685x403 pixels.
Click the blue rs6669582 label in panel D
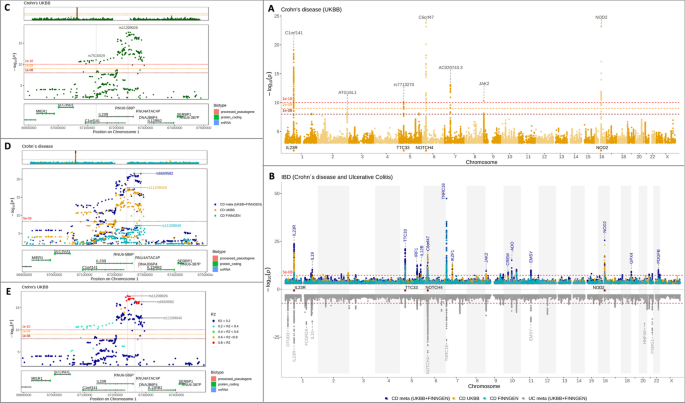click(164, 174)
